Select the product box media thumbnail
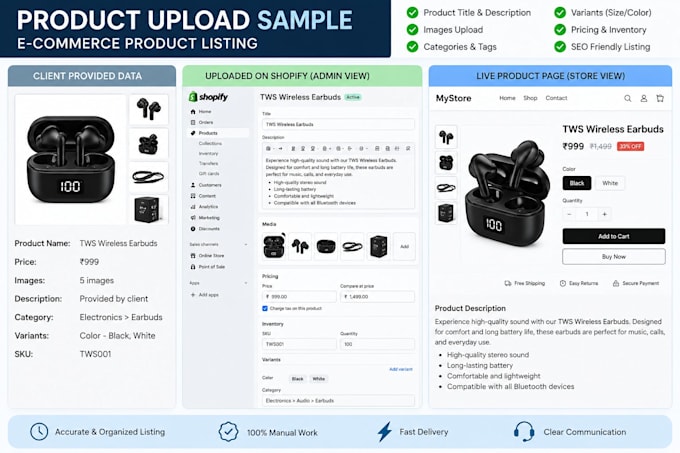Viewport: 680px width, 453px height. coord(378,246)
